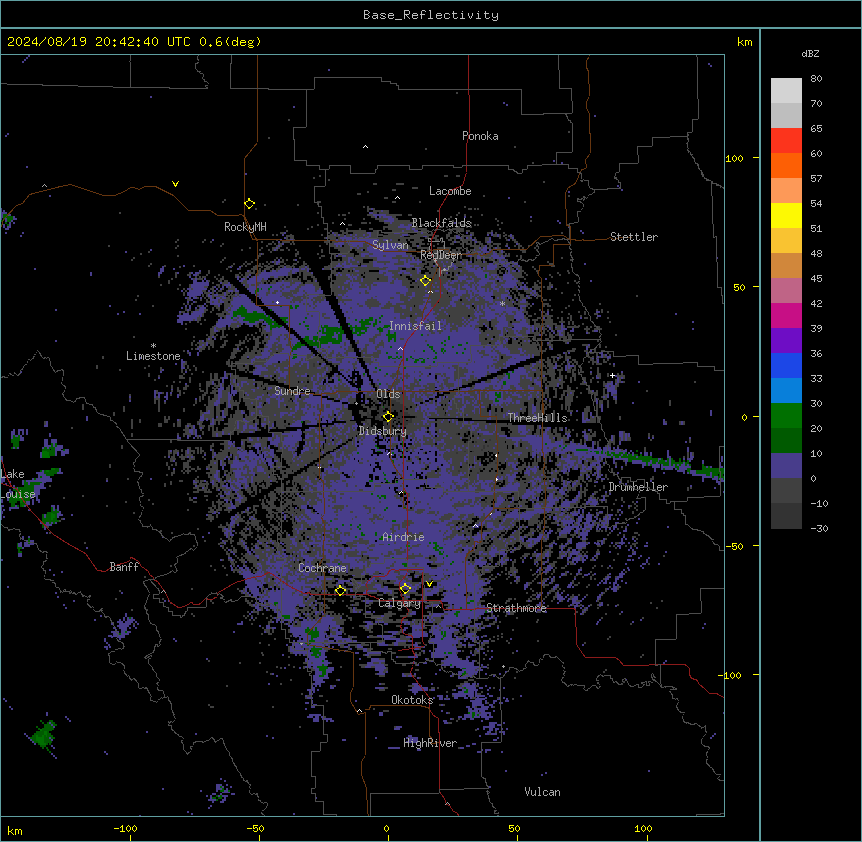Click the km unit label at top right

click(x=744, y=42)
